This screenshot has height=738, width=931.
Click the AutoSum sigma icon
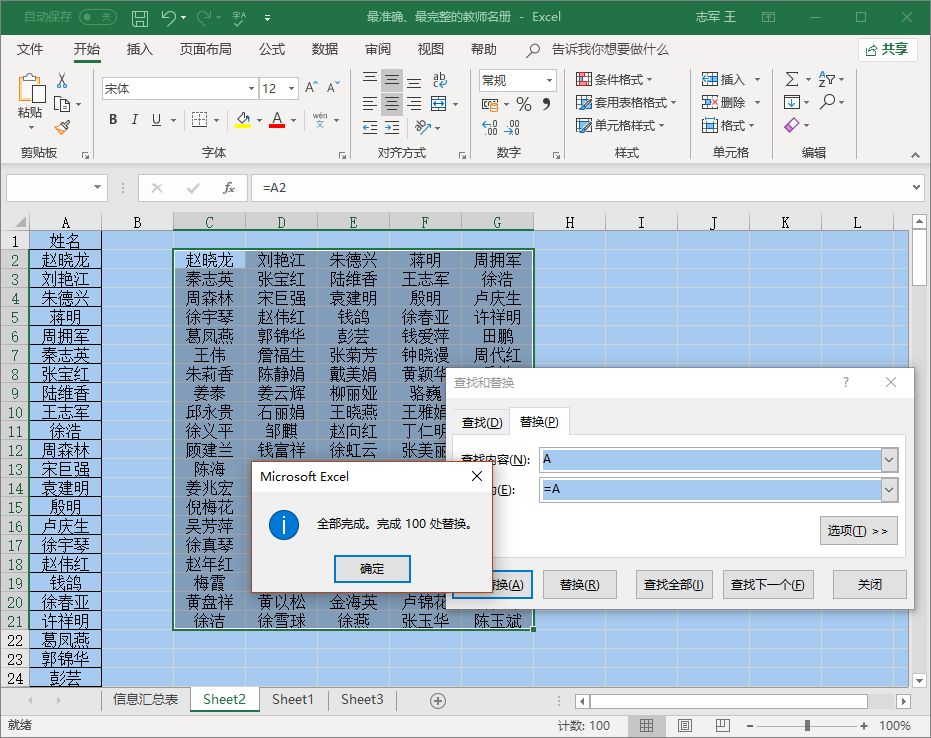(792, 79)
